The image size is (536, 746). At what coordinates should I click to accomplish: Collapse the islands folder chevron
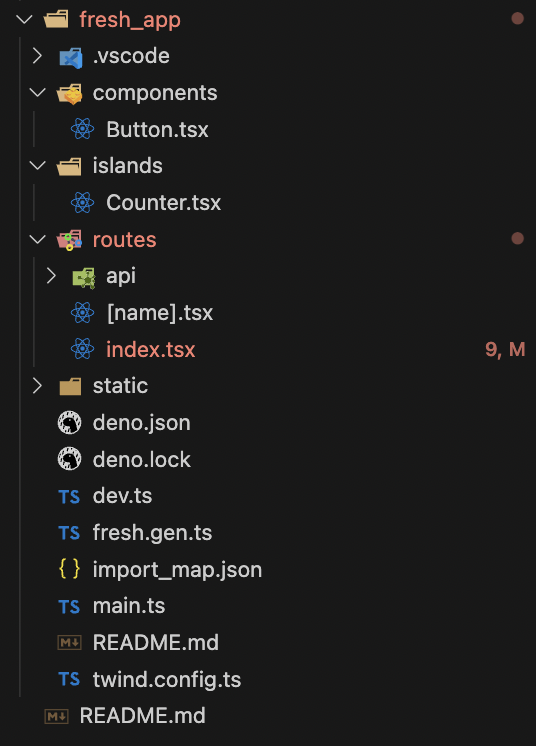click(x=37, y=166)
